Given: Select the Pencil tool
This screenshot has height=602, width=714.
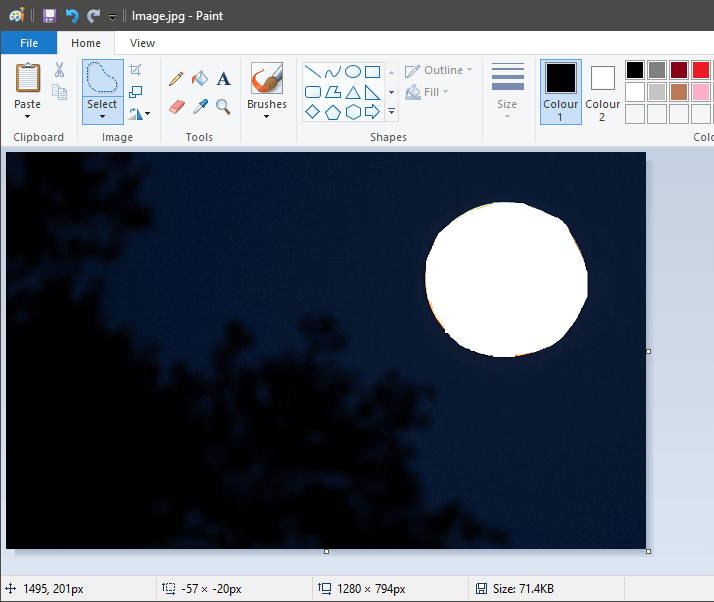Looking at the screenshot, I should pos(176,78).
